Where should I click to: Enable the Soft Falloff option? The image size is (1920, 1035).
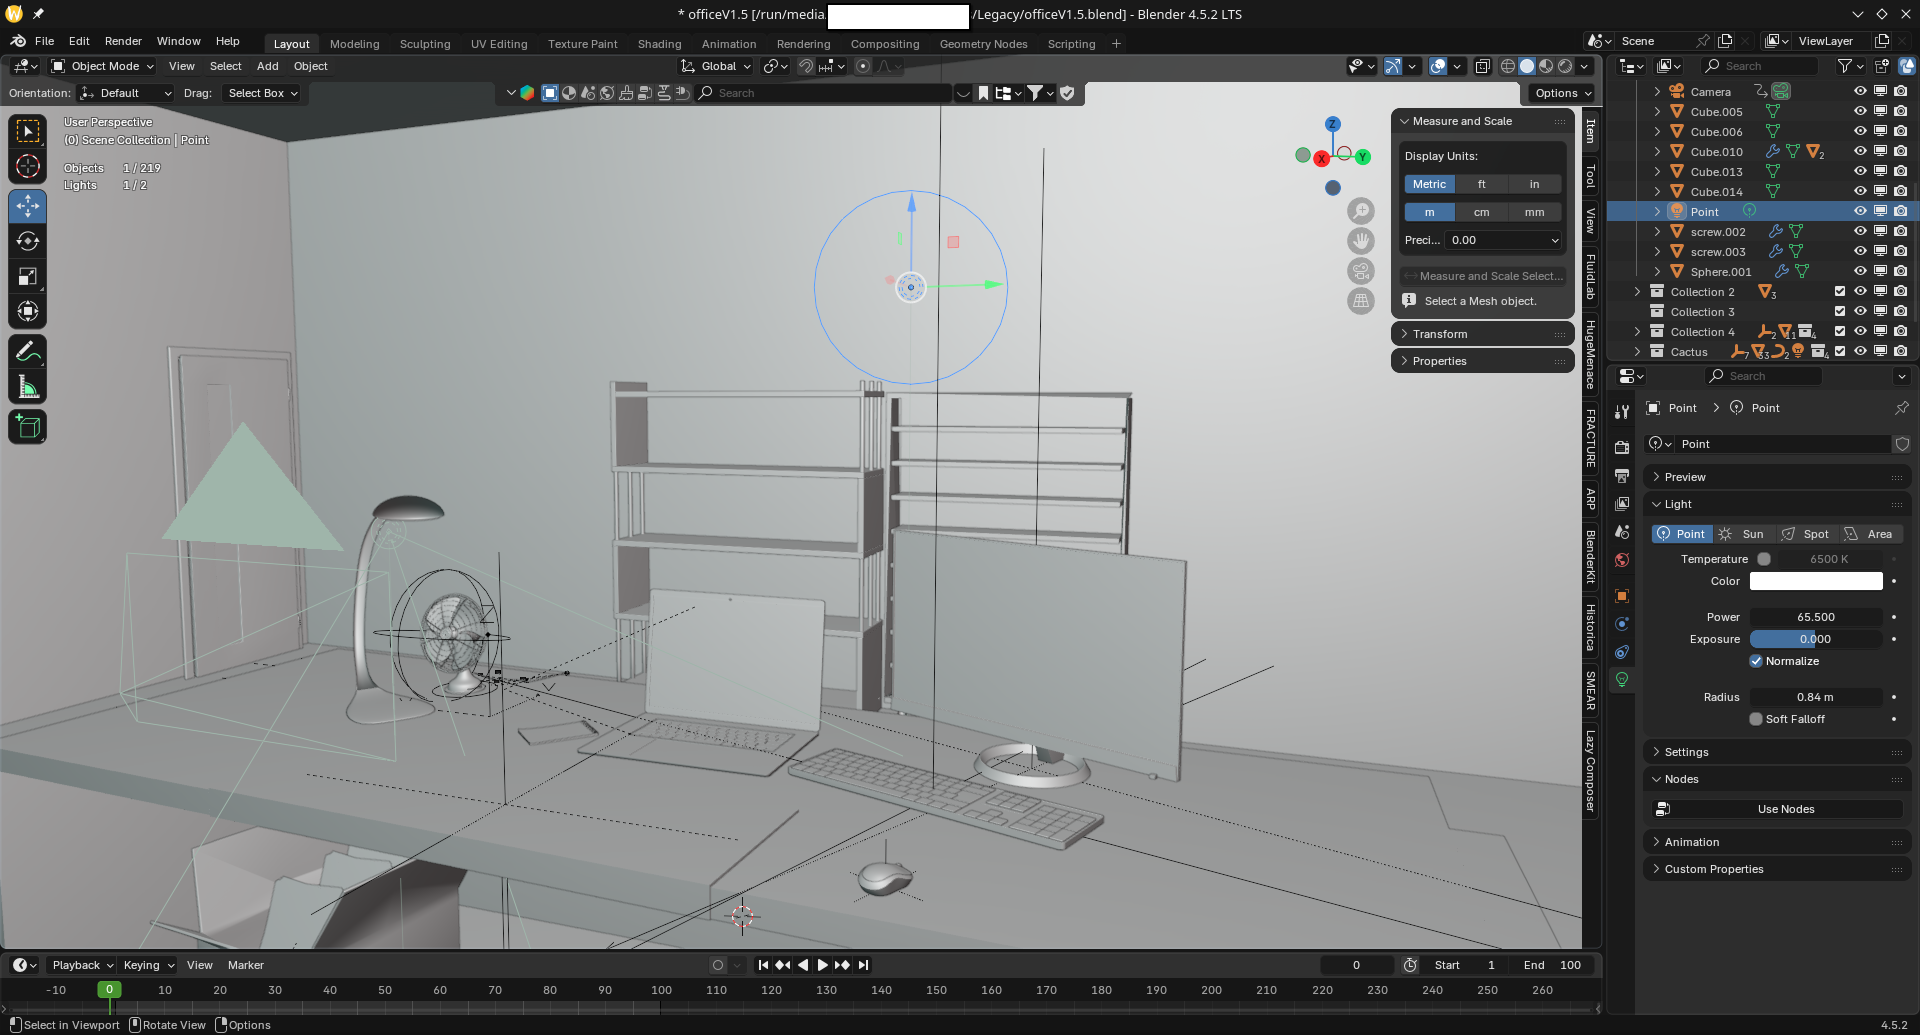pyautogui.click(x=1756, y=719)
